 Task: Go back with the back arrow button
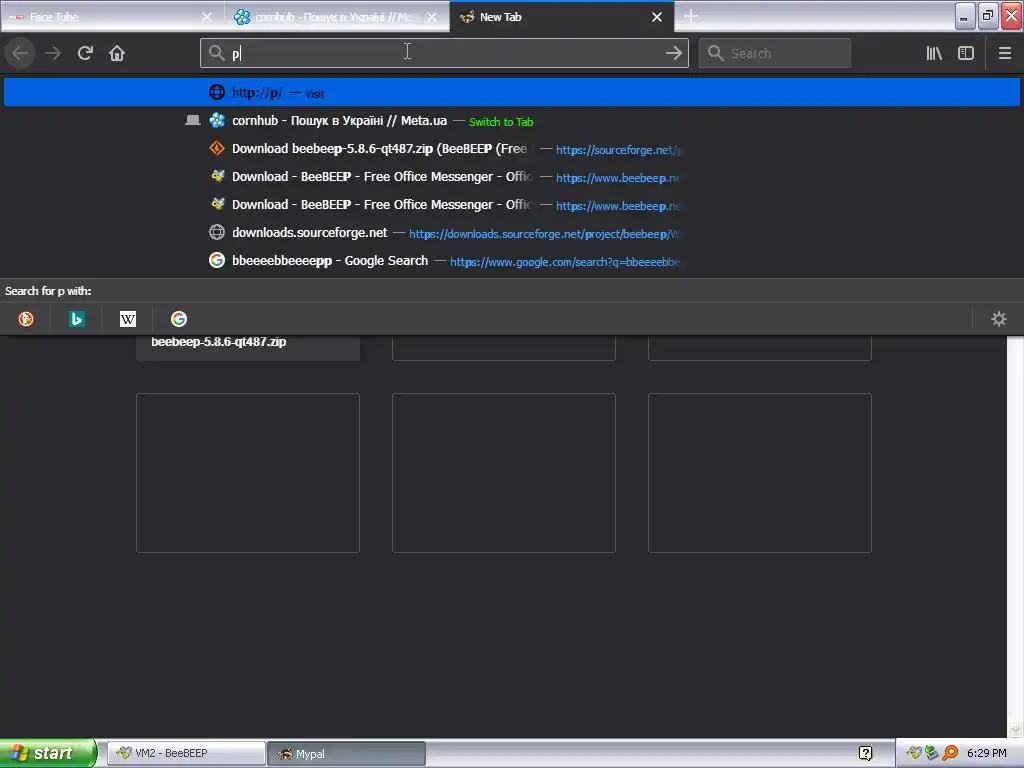(x=20, y=53)
